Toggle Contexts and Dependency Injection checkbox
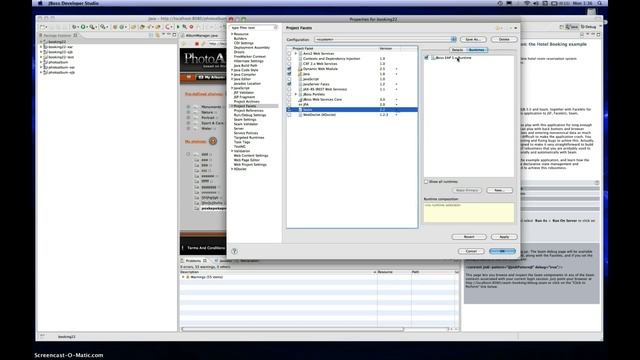Screen dimensions: 640x360 tap(289, 59)
